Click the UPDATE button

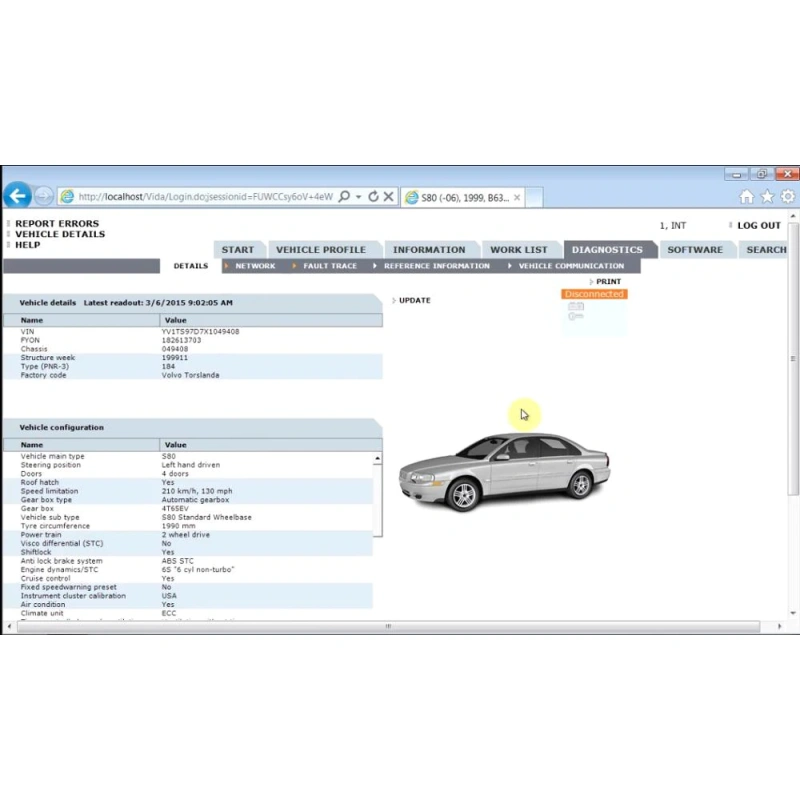pos(414,301)
